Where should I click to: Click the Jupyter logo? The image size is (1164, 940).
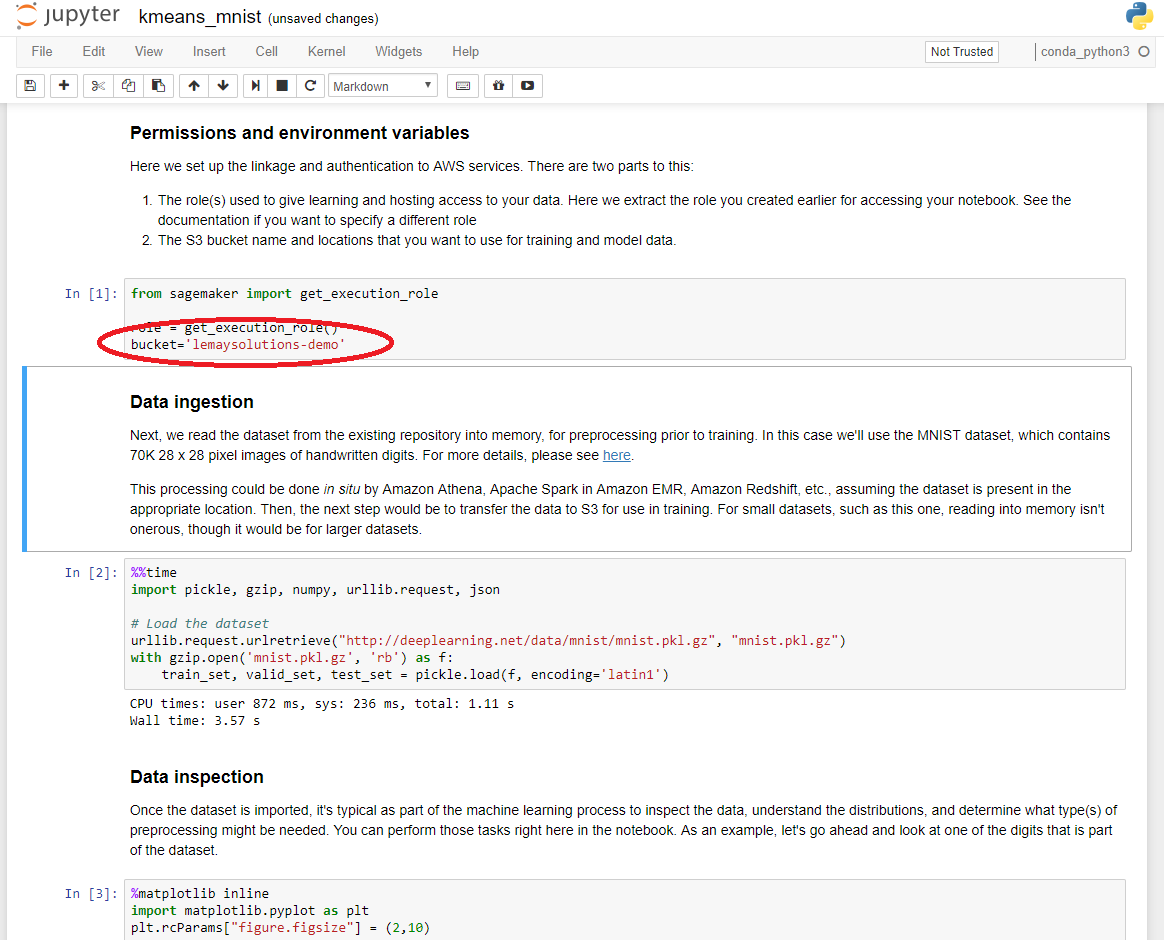click(68, 17)
